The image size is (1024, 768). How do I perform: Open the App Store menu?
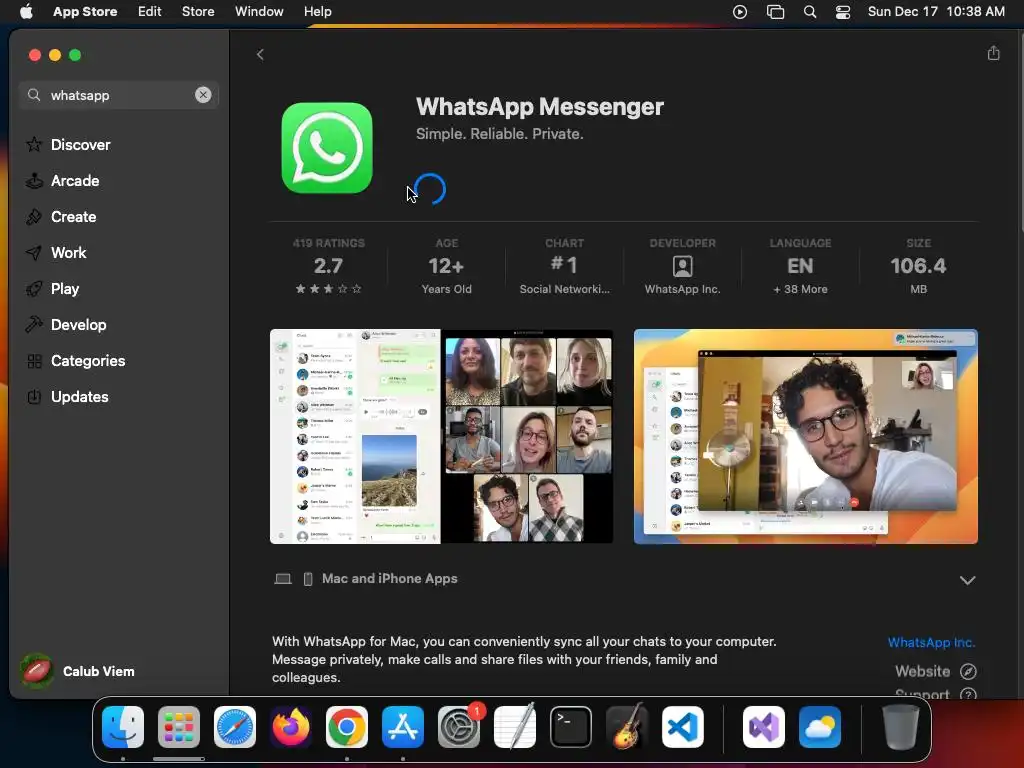pos(85,11)
